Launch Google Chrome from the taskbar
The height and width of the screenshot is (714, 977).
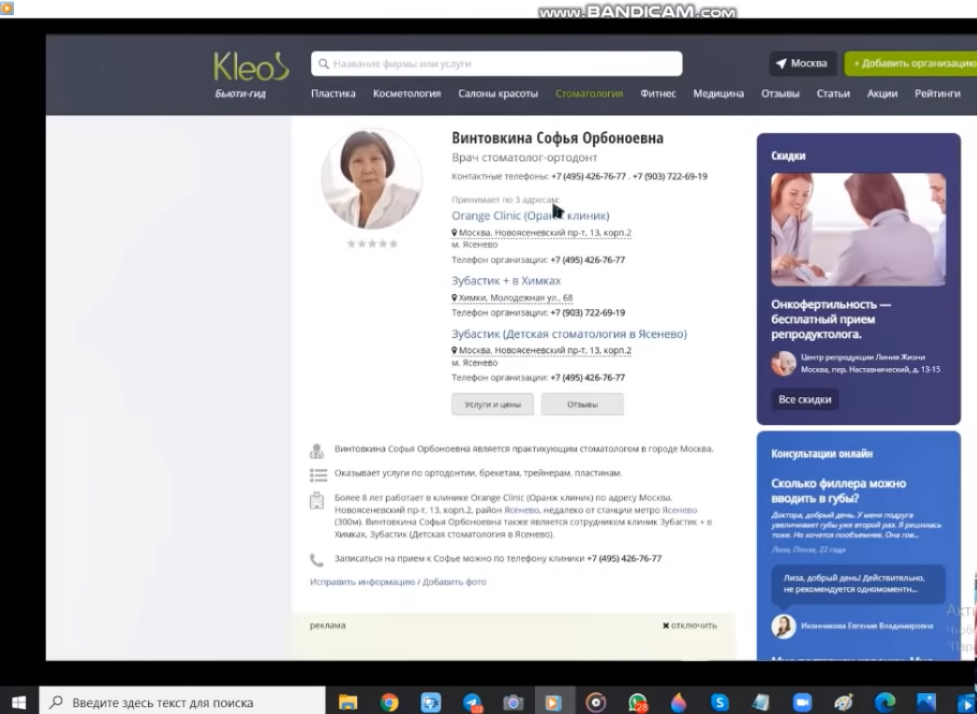coord(389,703)
